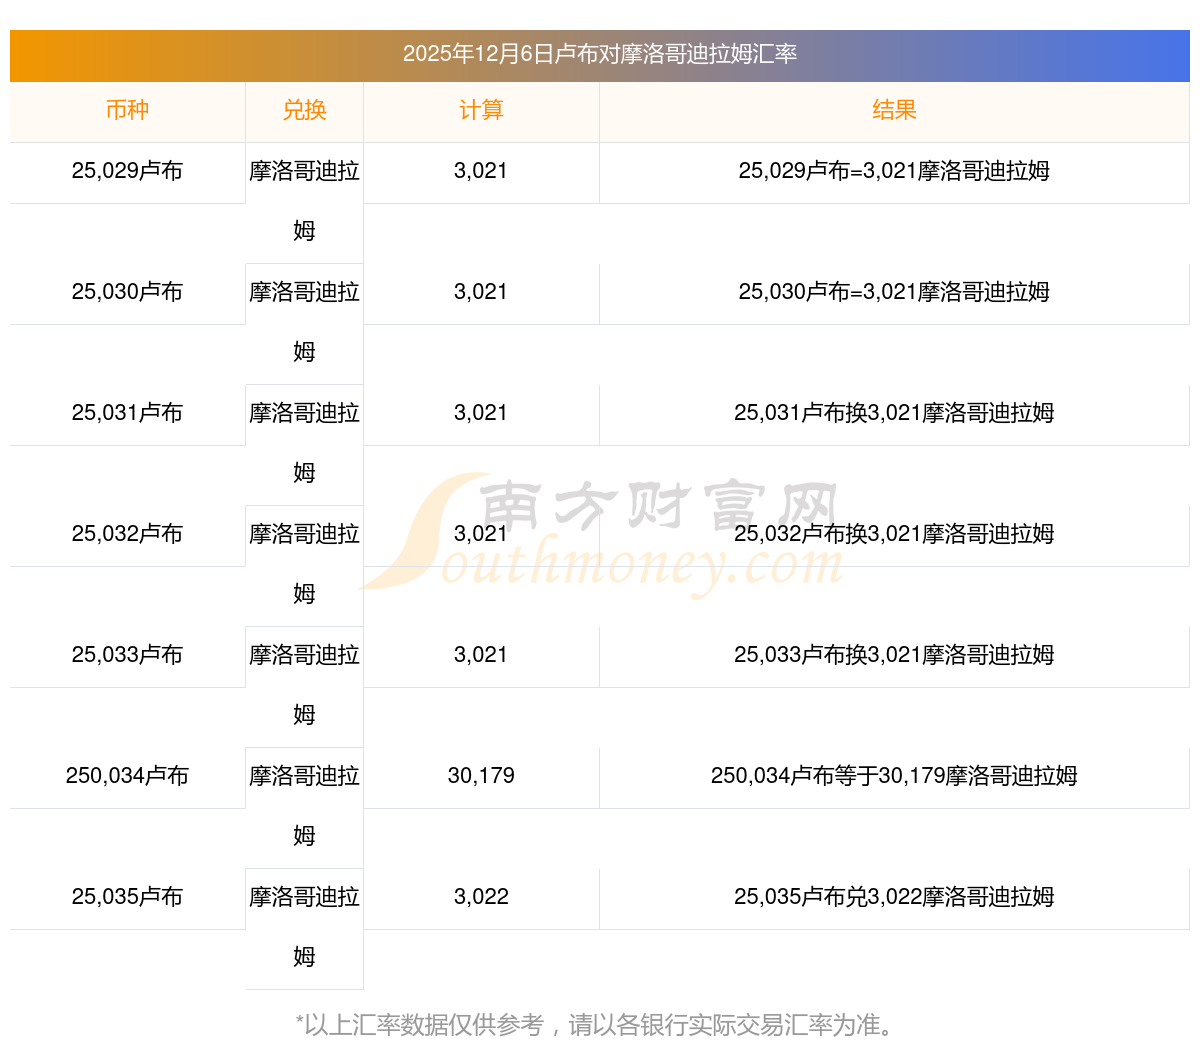Click the 25,029卢布 currency cell

point(127,171)
